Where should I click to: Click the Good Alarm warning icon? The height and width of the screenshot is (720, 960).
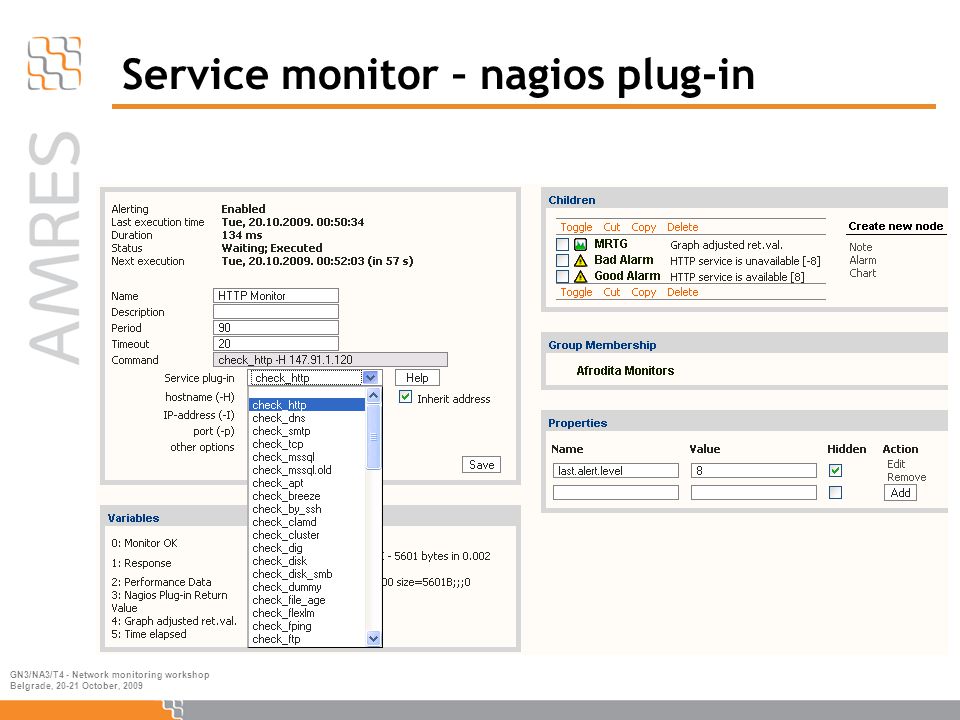coord(580,277)
